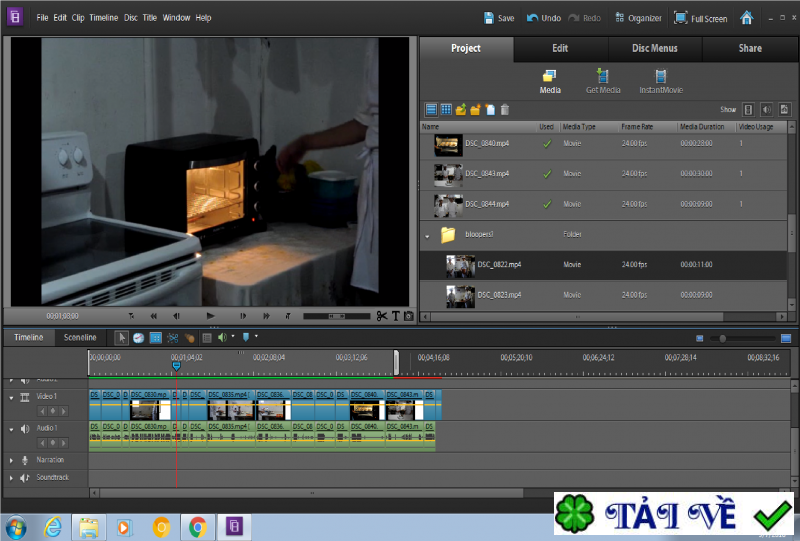Adjust the timeline zoom slider
Viewport: 800px width, 541px height.
pos(723,338)
